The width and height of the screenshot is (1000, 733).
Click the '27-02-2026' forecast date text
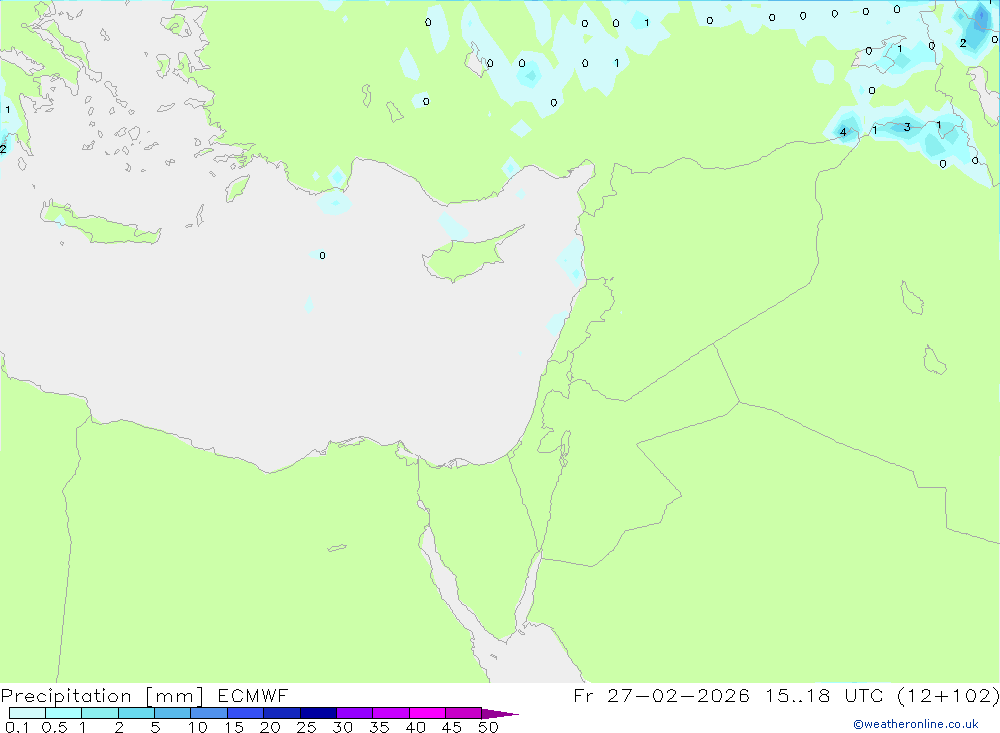pos(678,695)
